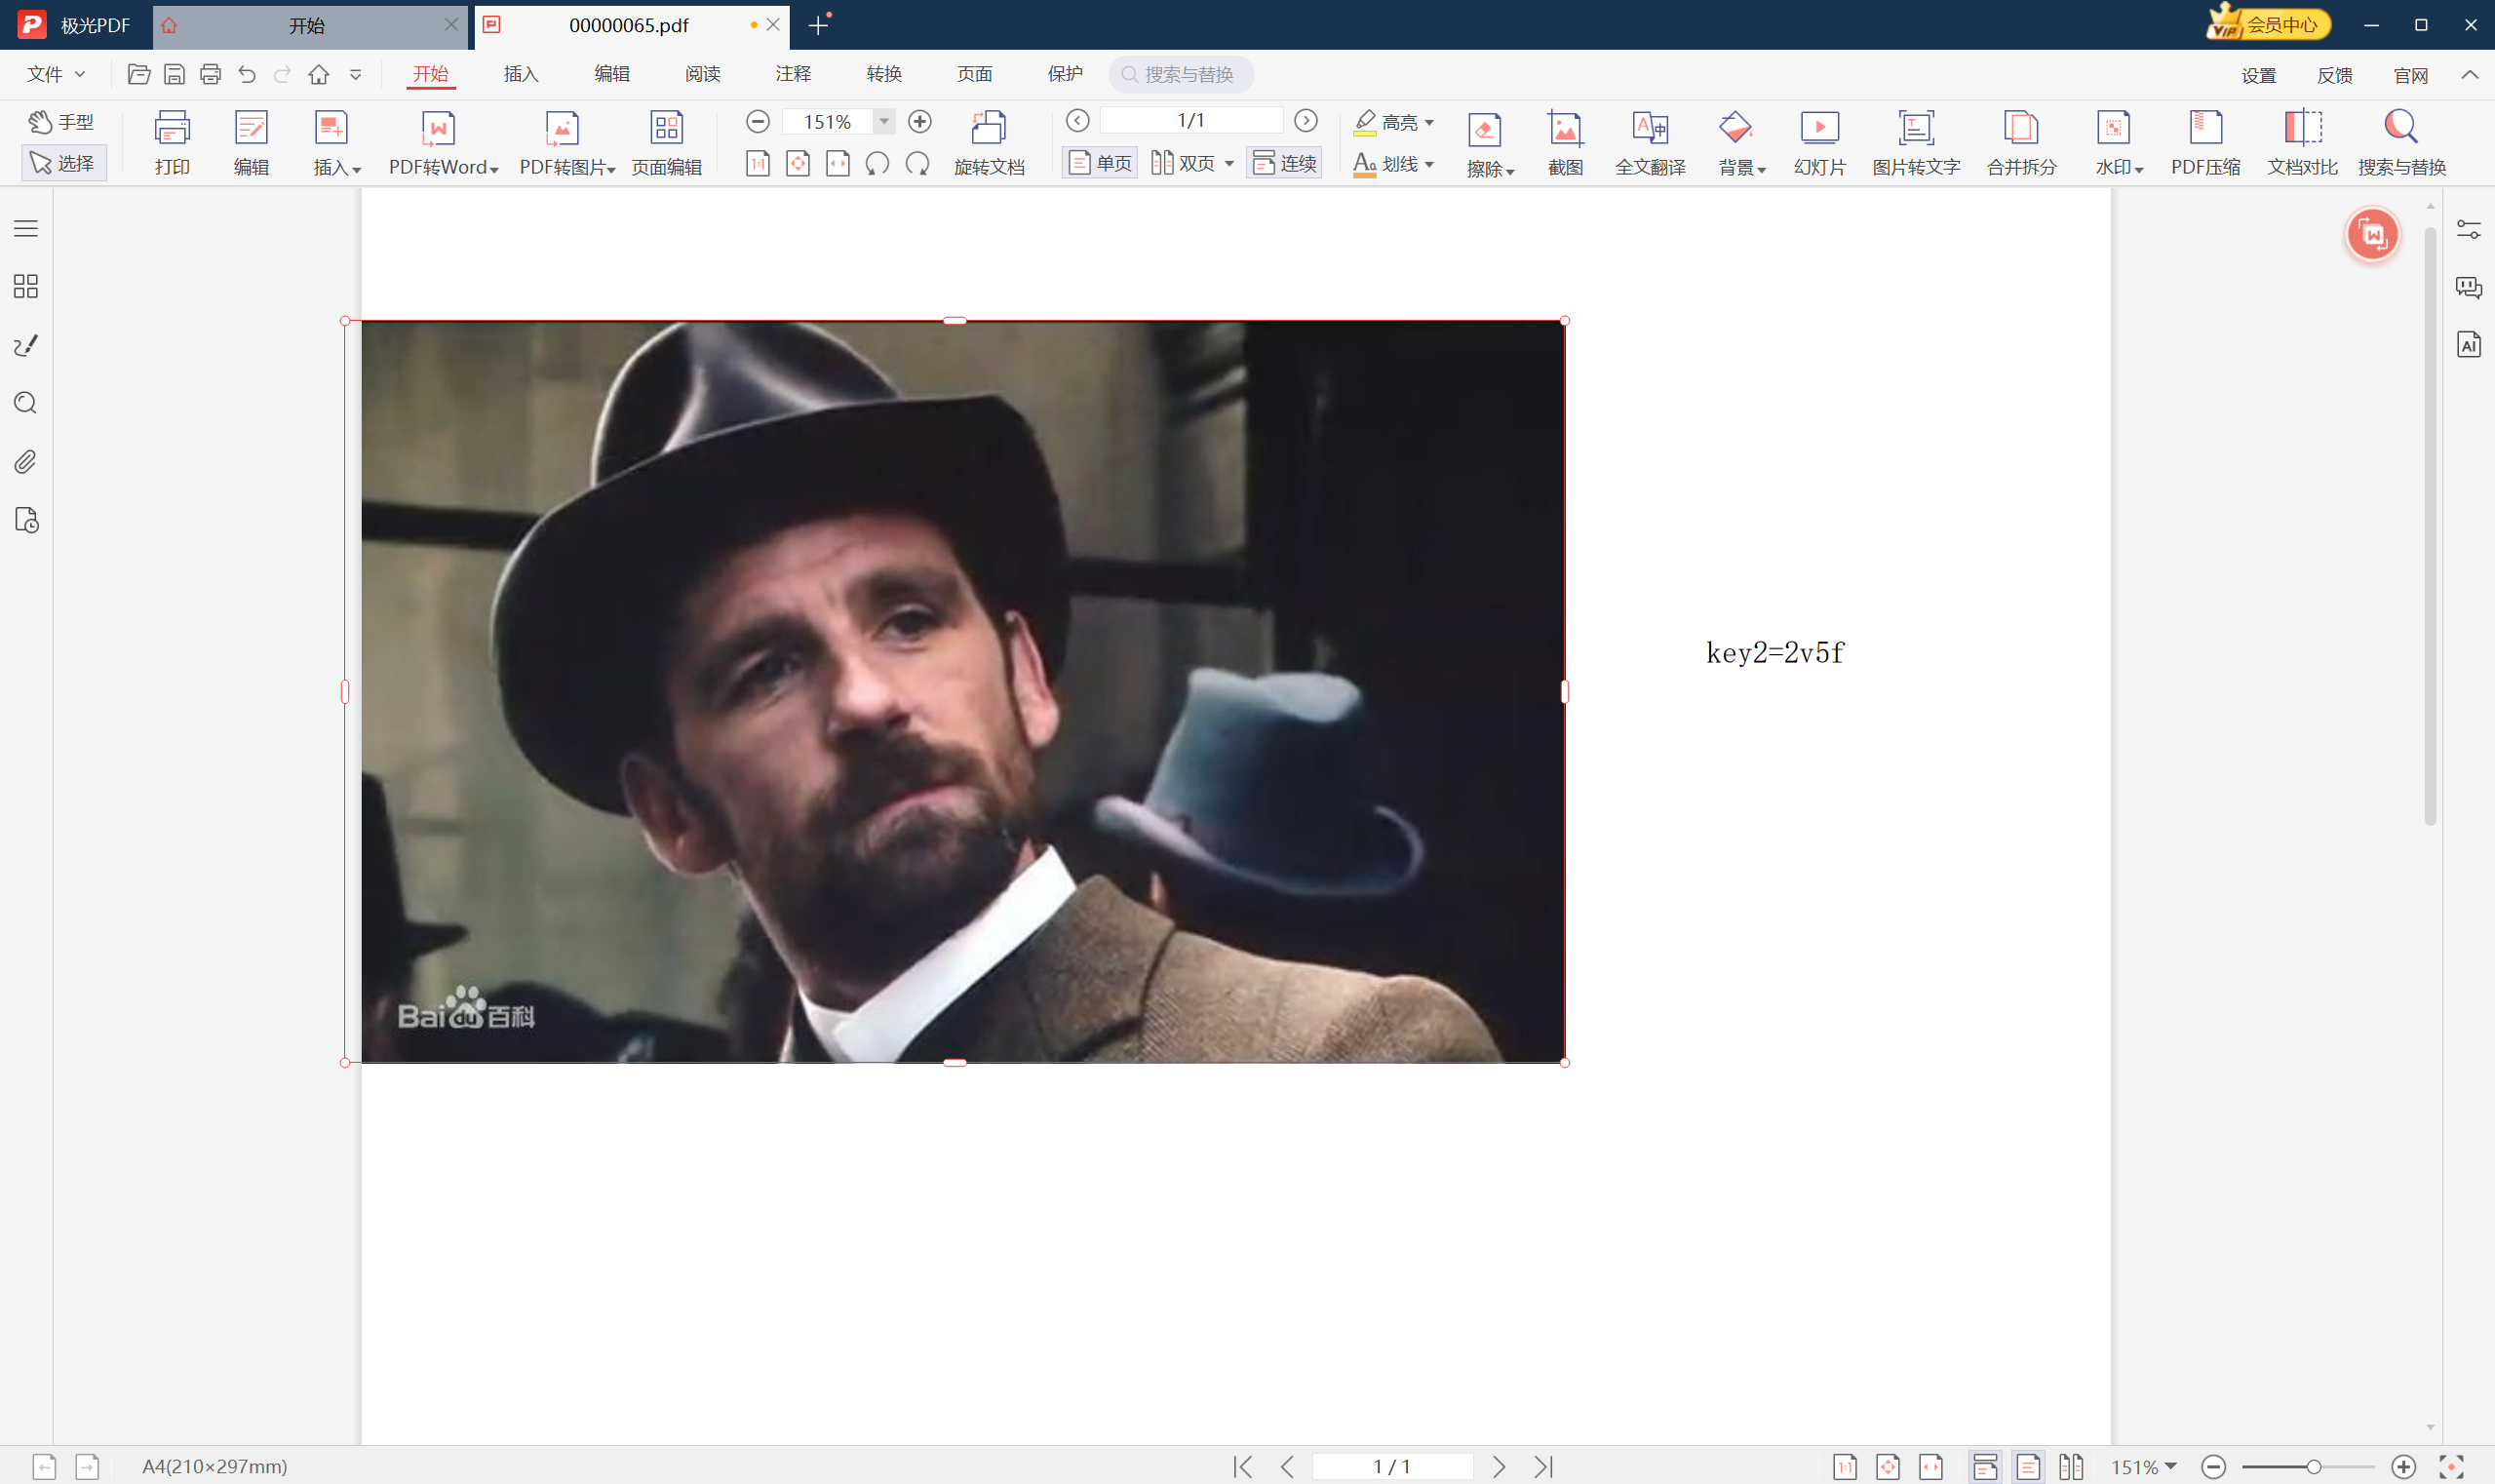Click the AI assistant icon in right sidebar
Image resolution: width=2495 pixels, height=1484 pixels.
pos(2469,344)
